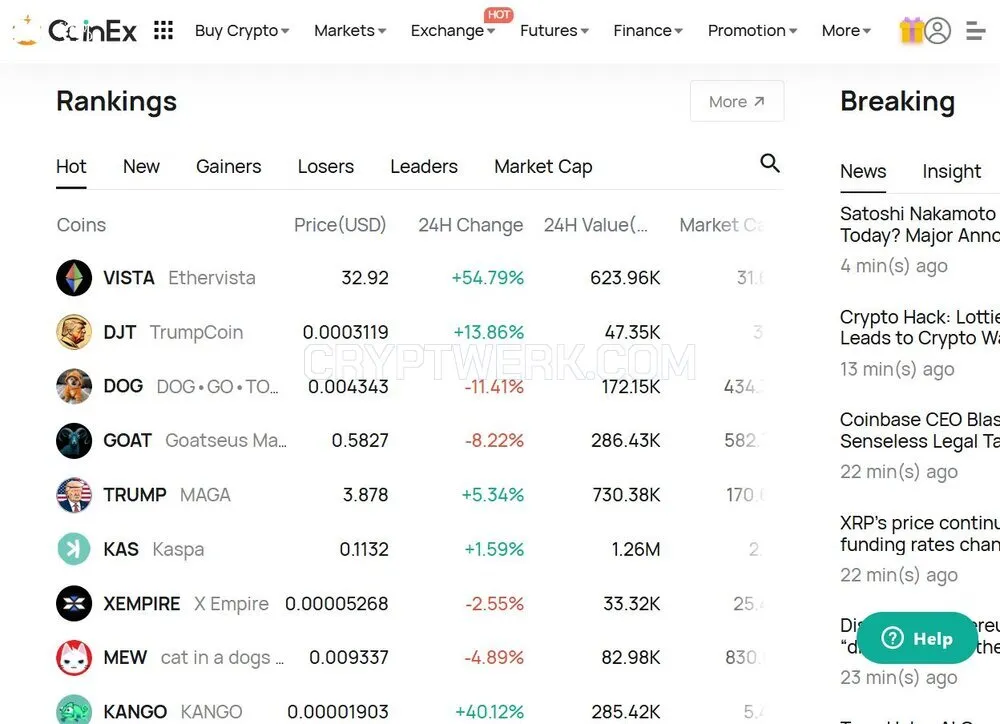Click XEMPIRE price 0.00005268
Viewport: 1000px width, 724px height.
pyautogui.click(x=337, y=603)
